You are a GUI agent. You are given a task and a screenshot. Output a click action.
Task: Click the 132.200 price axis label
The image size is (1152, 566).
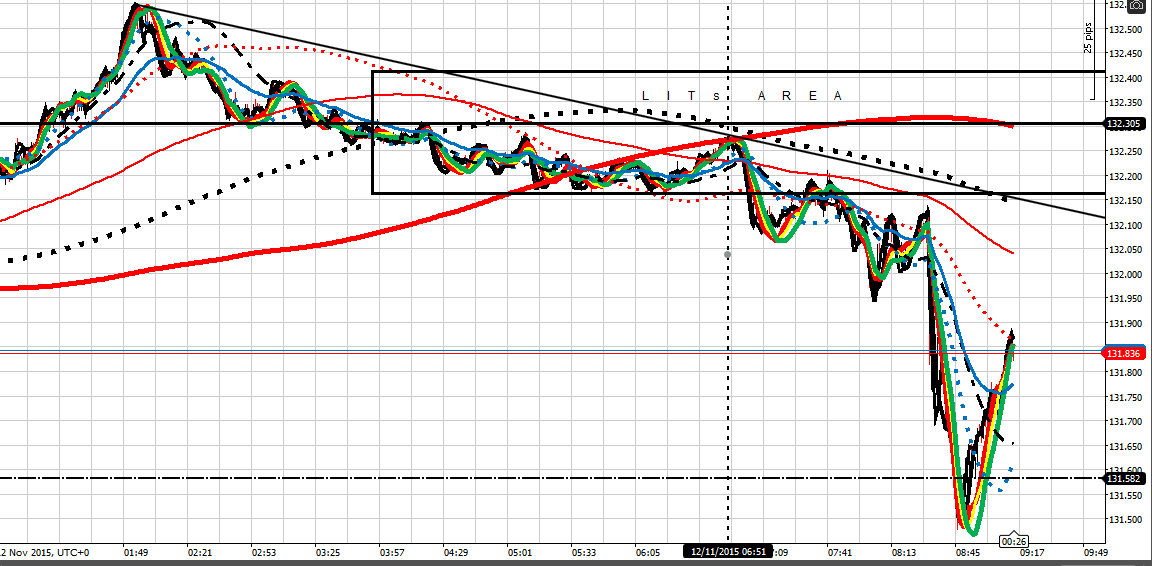(1126, 176)
